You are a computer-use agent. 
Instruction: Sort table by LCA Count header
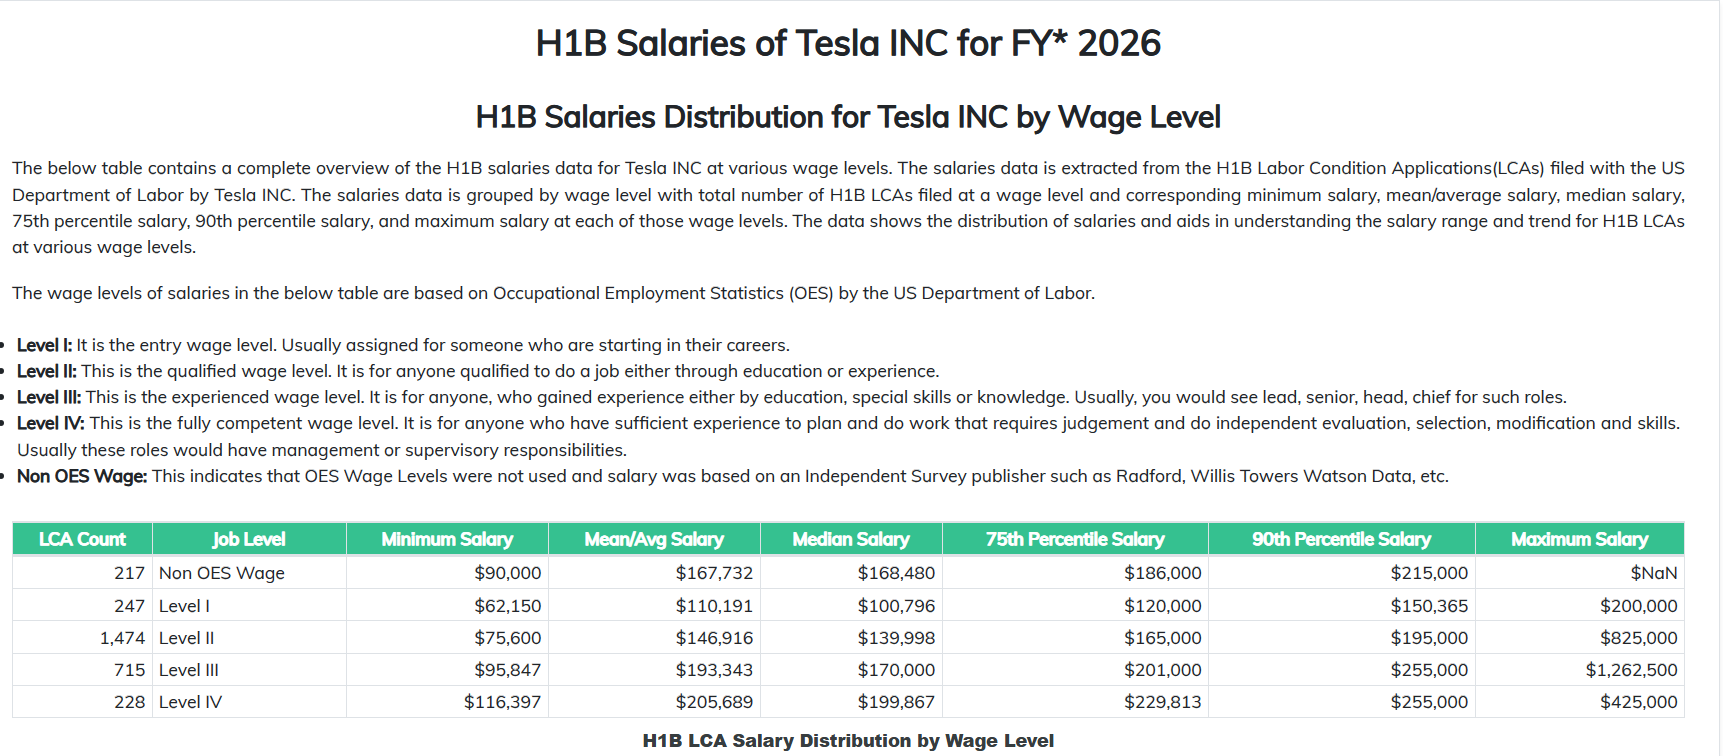click(82, 539)
